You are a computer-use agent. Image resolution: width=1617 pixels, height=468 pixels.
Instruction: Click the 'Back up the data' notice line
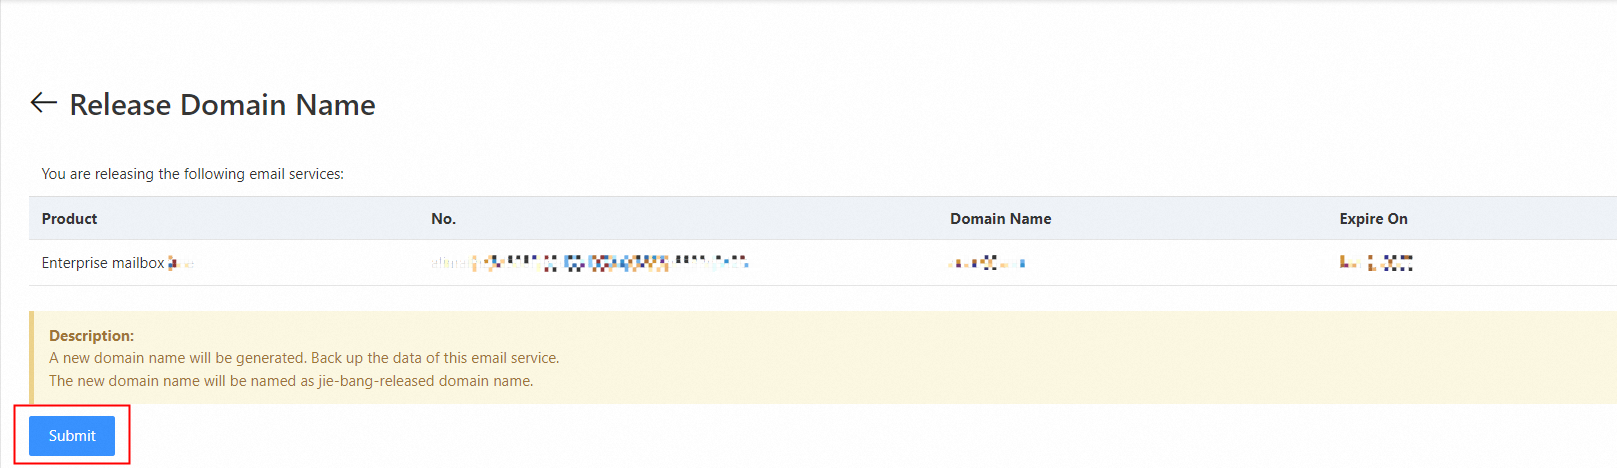pyautogui.click(x=304, y=358)
